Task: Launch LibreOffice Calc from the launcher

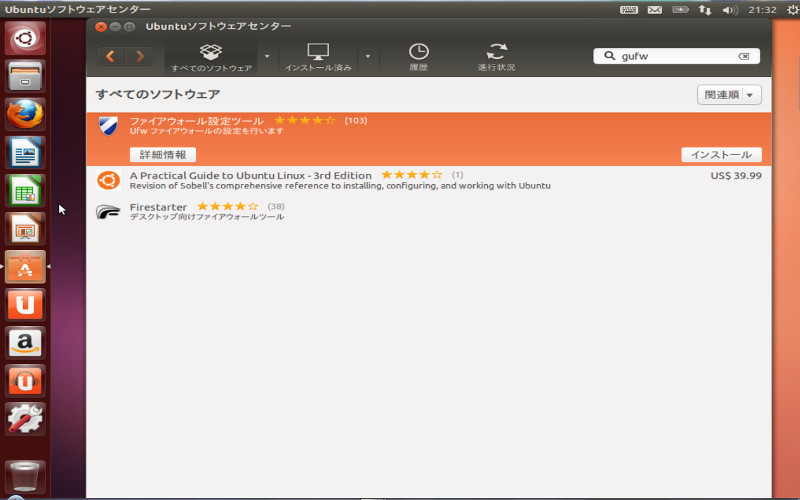Action: tap(25, 191)
